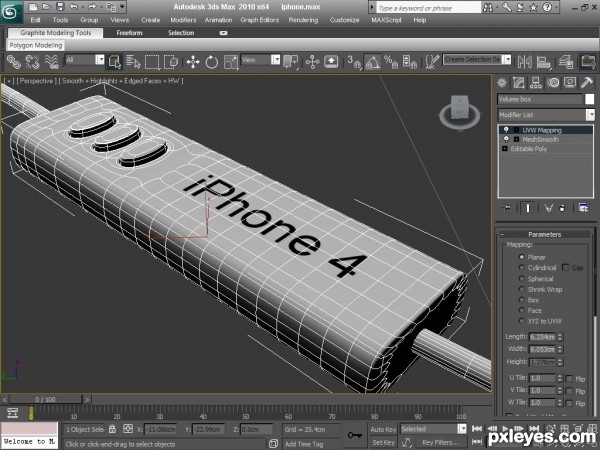Click the Align tool
Viewport: 600px width, 450px height.
[543, 61]
